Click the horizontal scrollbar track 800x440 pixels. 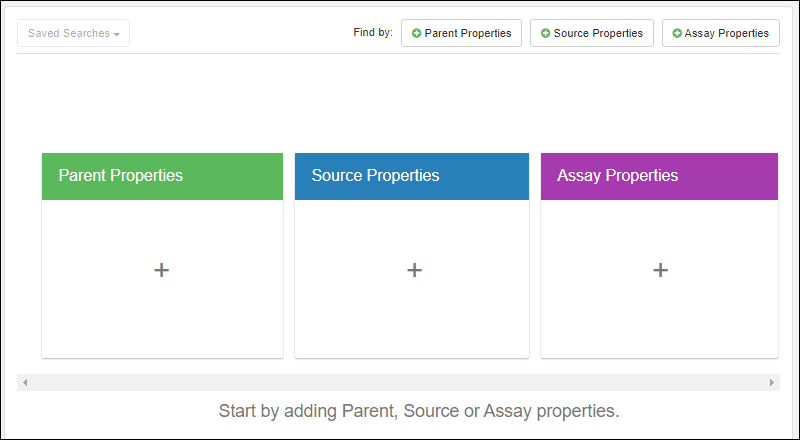[400, 383]
